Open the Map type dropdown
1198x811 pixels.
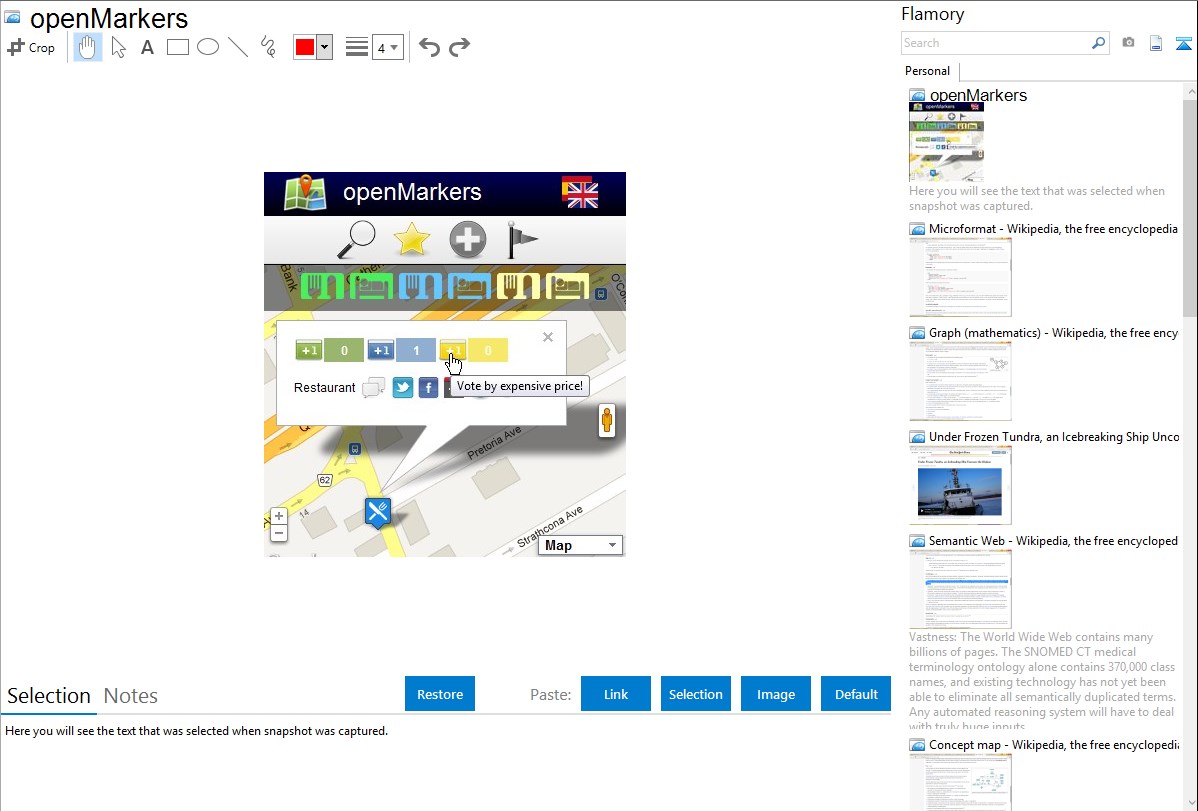581,545
